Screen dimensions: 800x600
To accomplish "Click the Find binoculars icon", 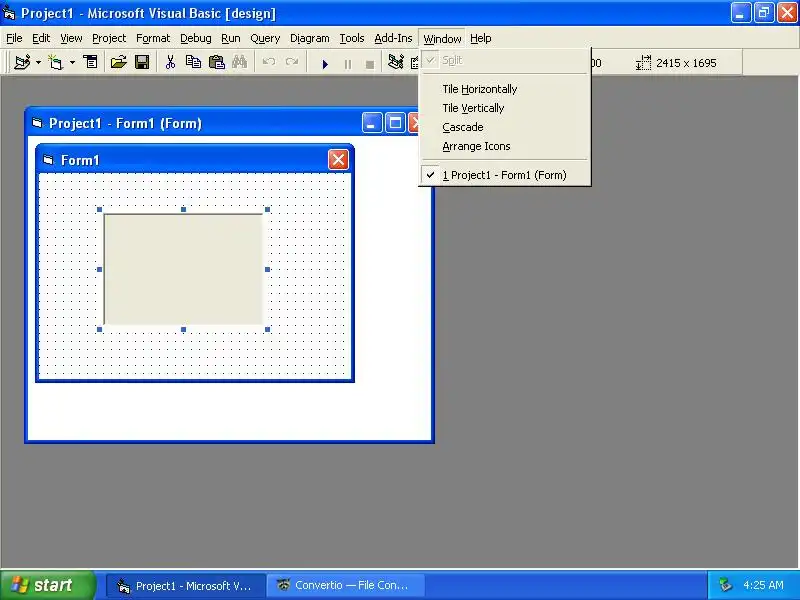I will (239, 62).
